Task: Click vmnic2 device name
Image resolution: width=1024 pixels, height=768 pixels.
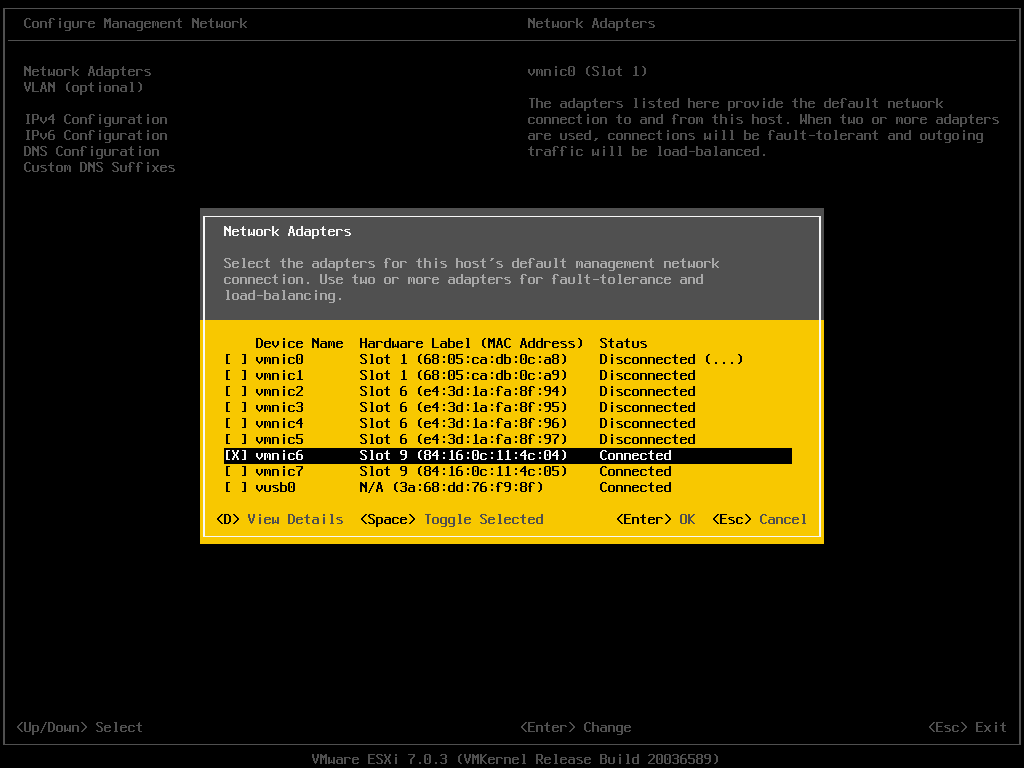Action: coord(280,391)
